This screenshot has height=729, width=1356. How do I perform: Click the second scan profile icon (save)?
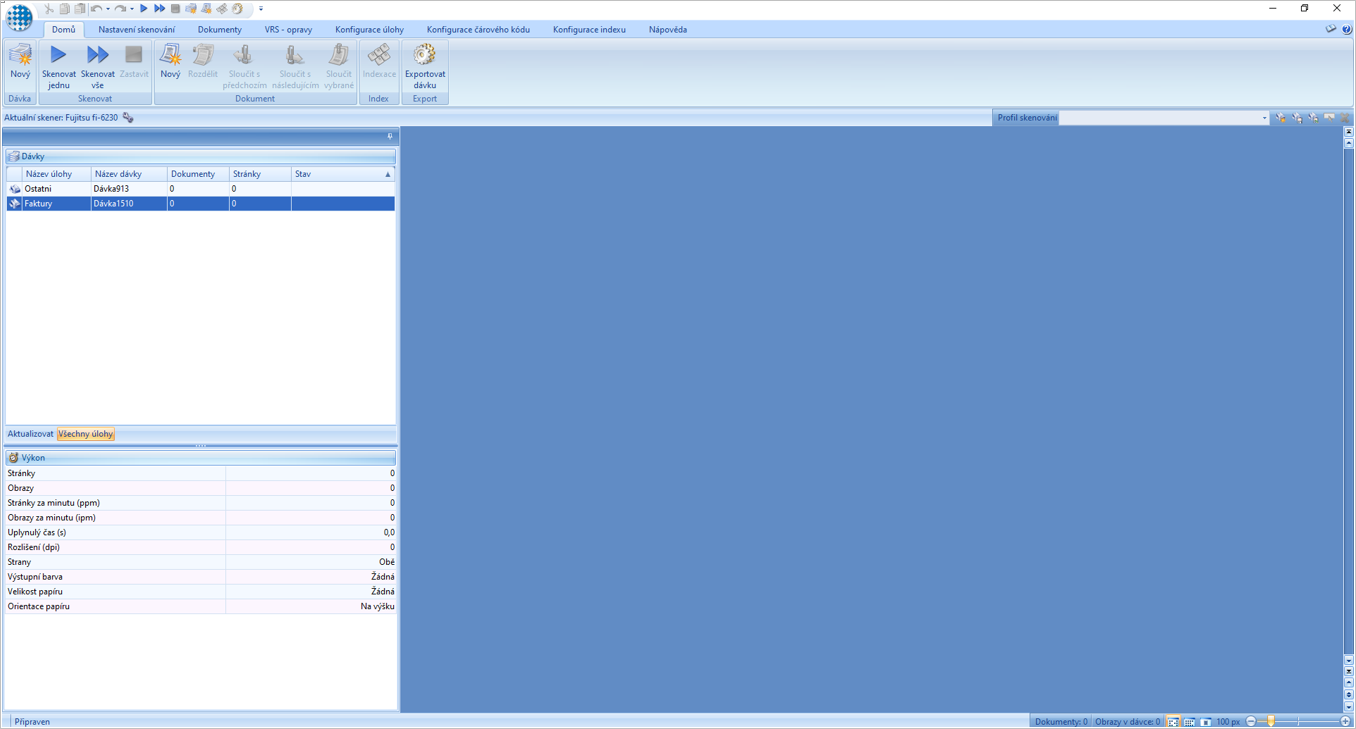(1297, 118)
